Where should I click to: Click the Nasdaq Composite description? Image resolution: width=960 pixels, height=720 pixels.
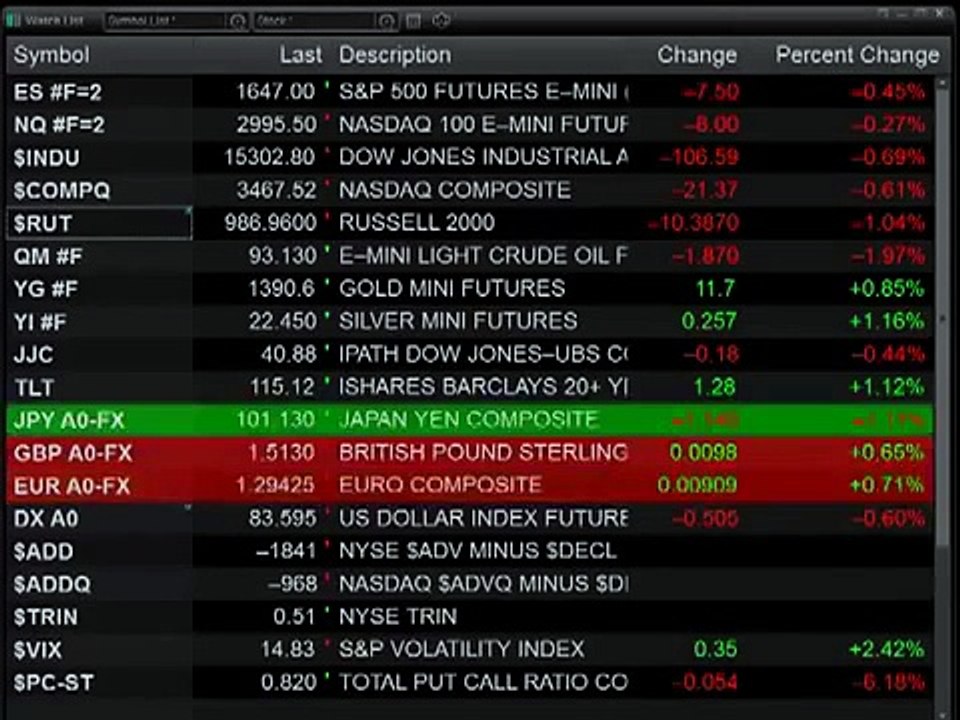click(x=455, y=190)
